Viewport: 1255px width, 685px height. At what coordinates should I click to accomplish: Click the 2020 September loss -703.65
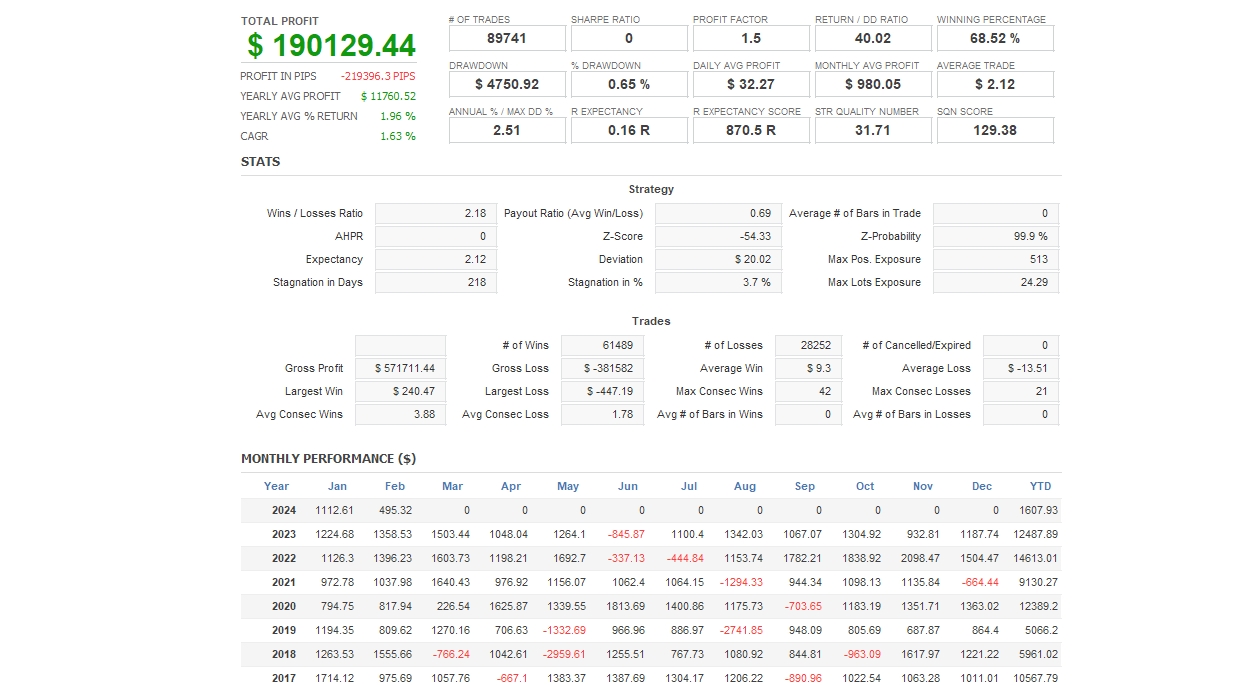802,606
